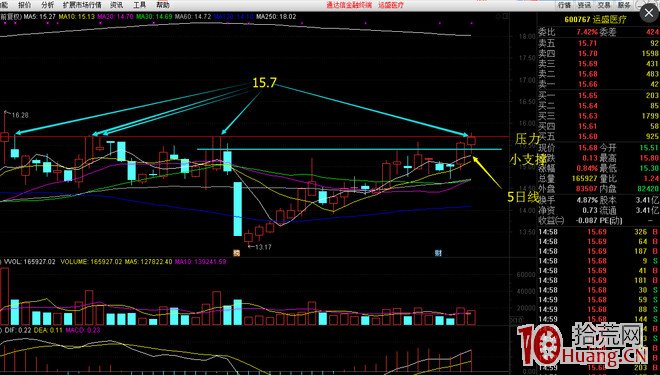The height and width of the screenshot is (375, 660).
Task: Click the 通达信金融终端 title link
Action: [x=349, y=5]
